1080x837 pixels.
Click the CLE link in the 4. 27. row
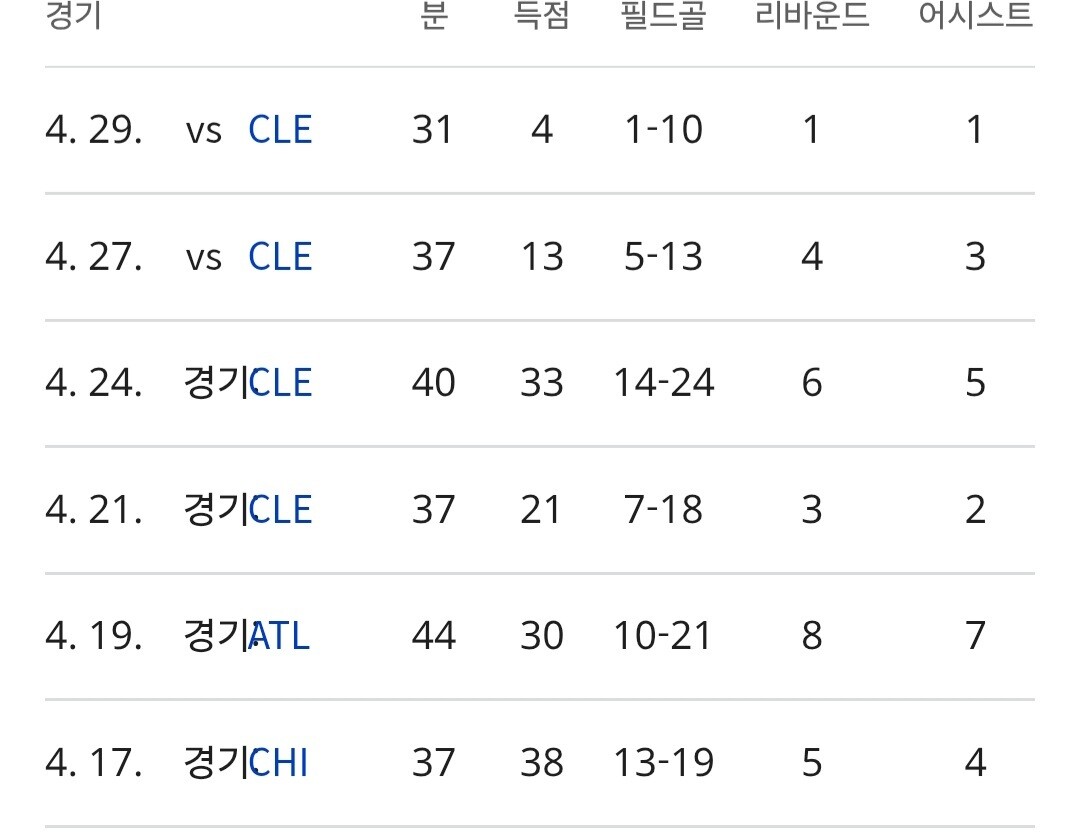pyautogui.click(x=280, y=257)
